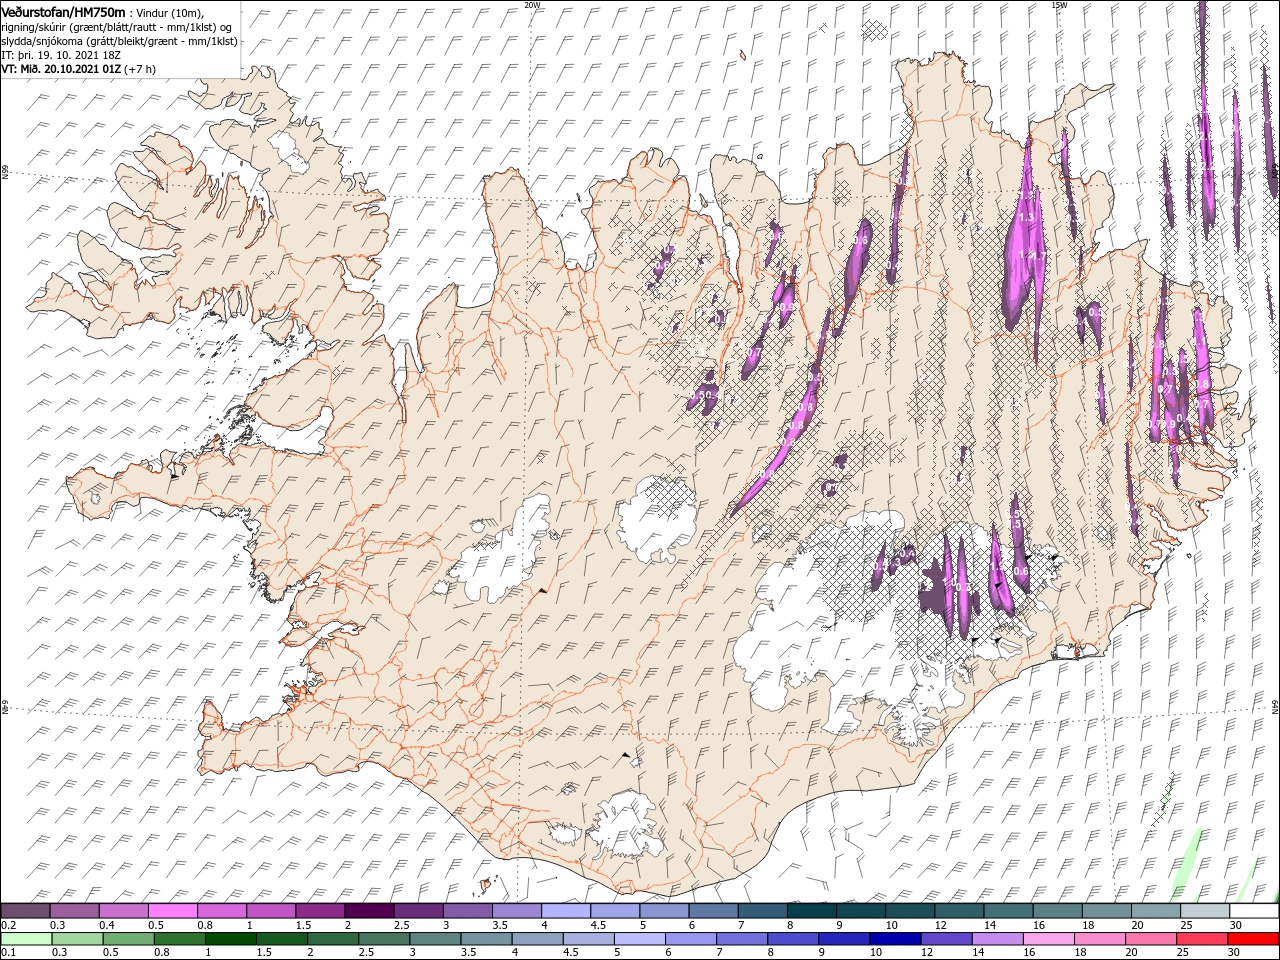Pick the 2.5 grey-green swatch in bottom legend row
The width and height of the screenshot is (1280, 960).
[383, 939]
